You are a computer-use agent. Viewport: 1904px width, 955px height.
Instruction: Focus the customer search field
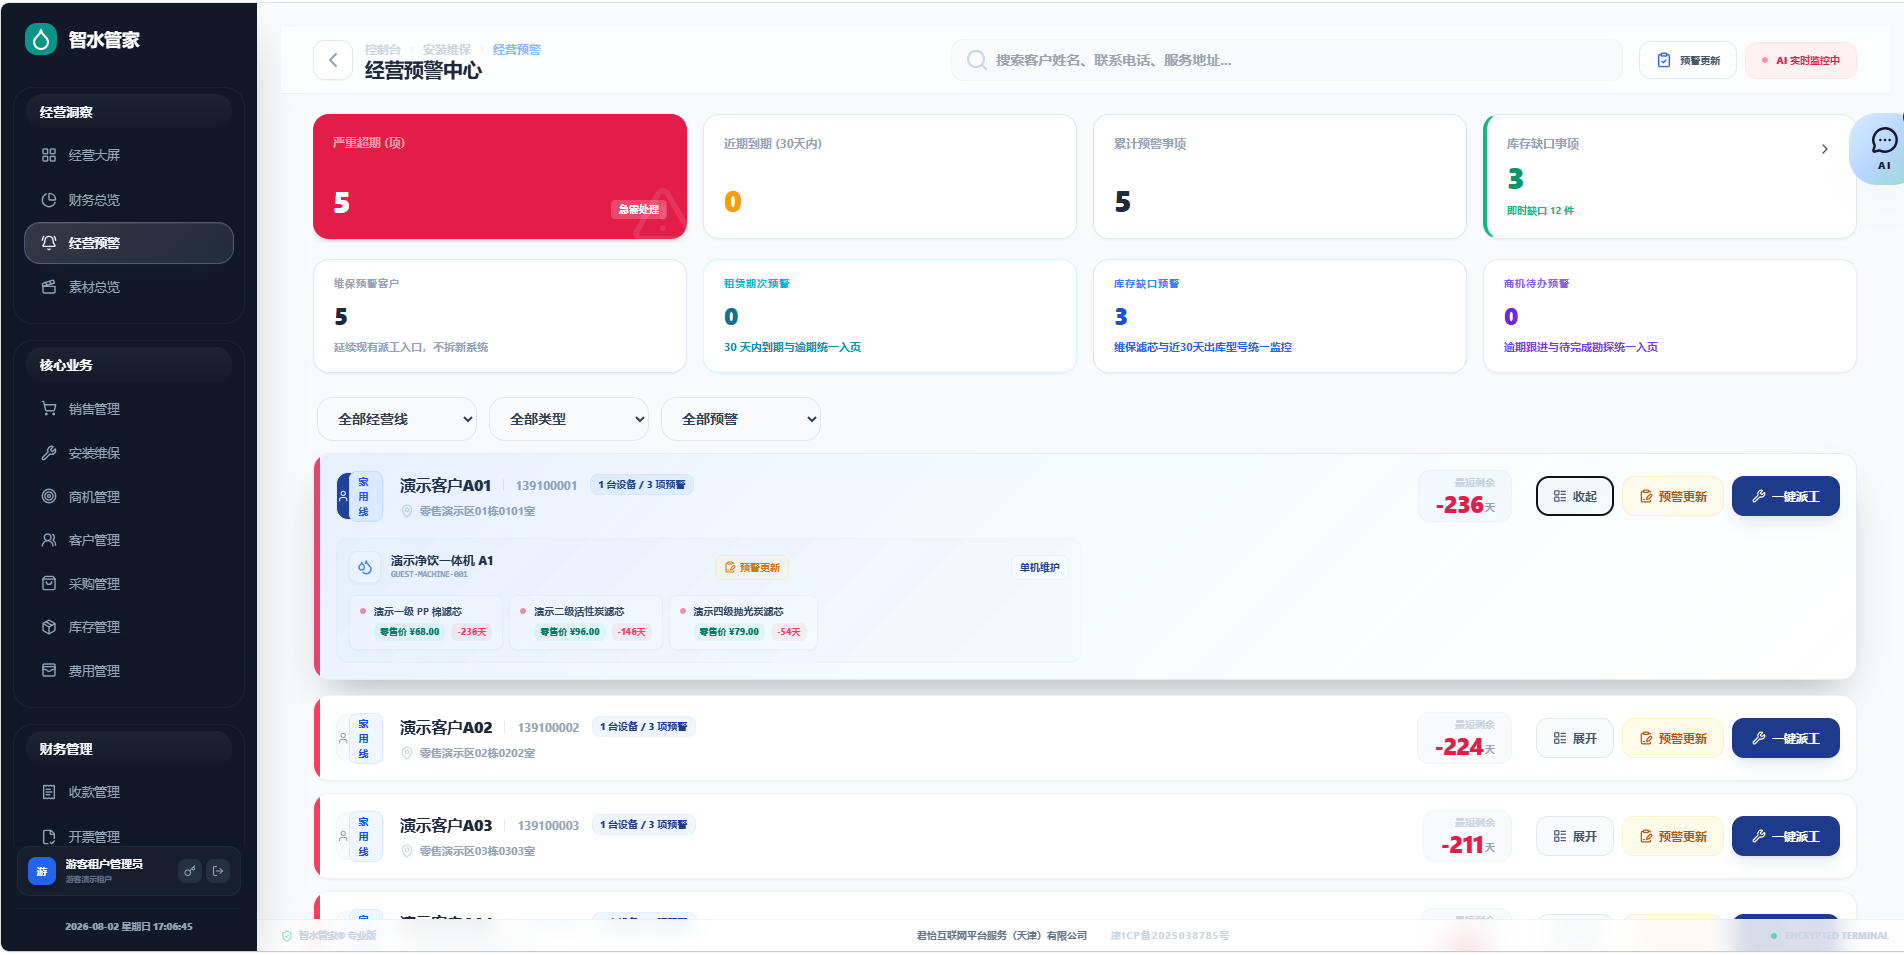point(1286,60)
